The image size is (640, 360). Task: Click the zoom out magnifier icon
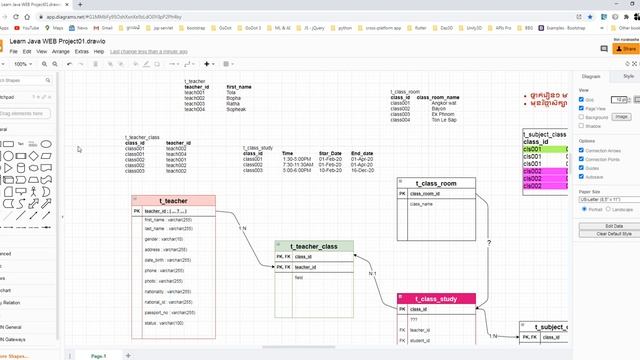click(55, 64)
